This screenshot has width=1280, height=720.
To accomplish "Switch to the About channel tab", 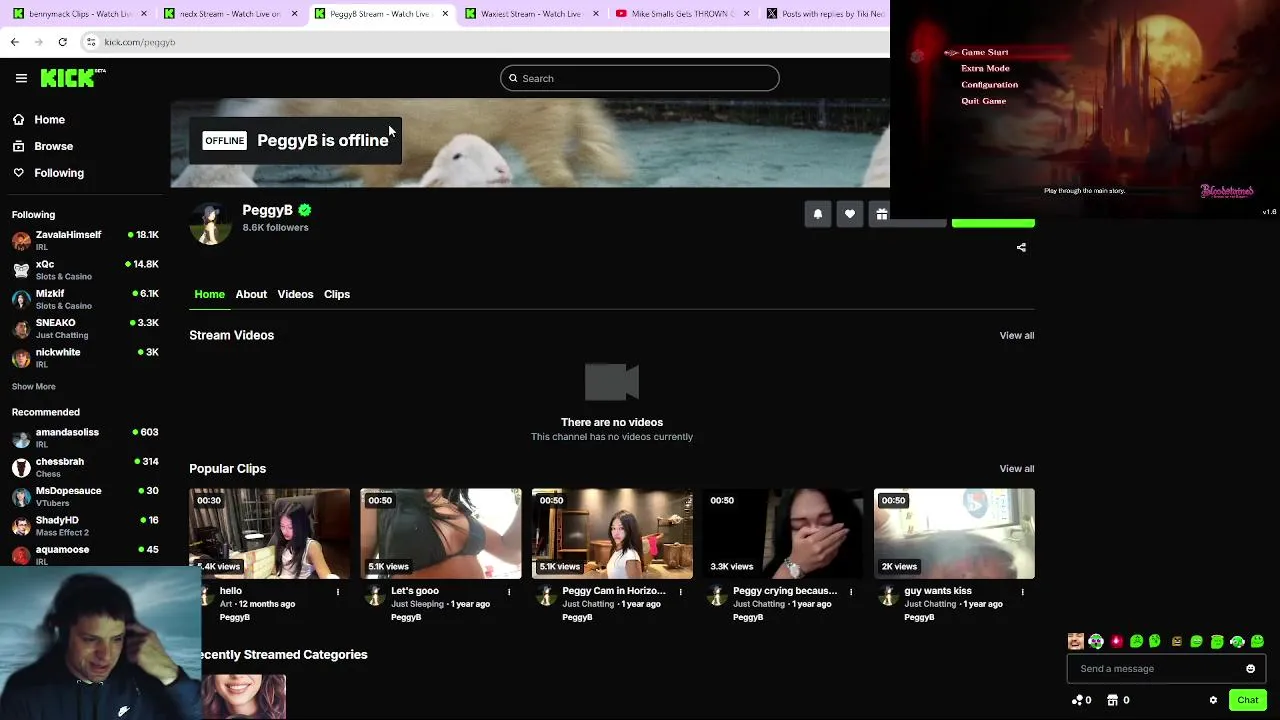I will click(251, 294).
